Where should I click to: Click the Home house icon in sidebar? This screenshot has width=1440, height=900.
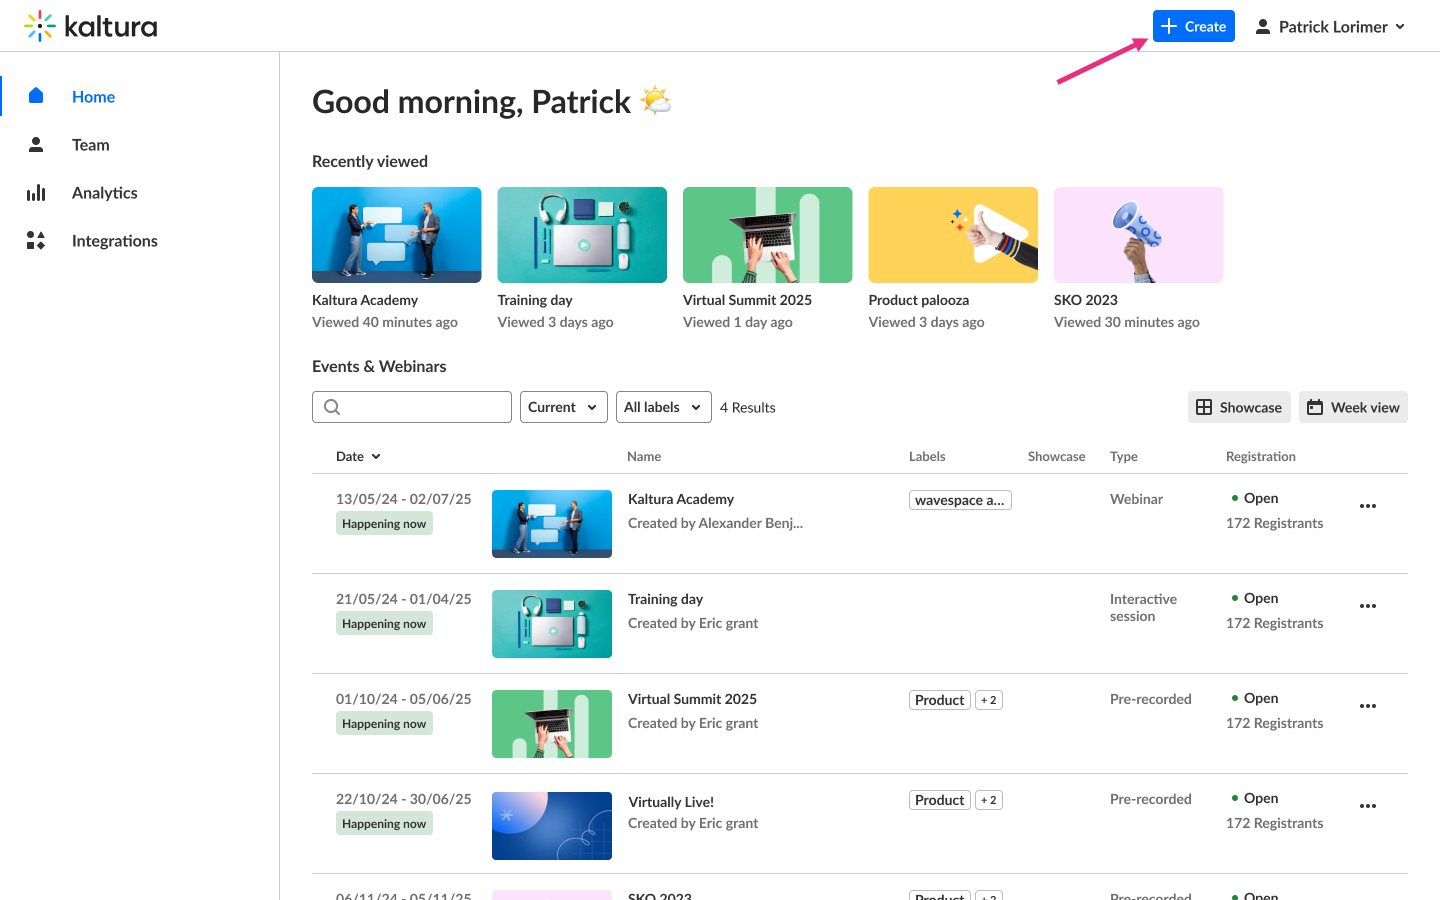click(x=36, y=96)
